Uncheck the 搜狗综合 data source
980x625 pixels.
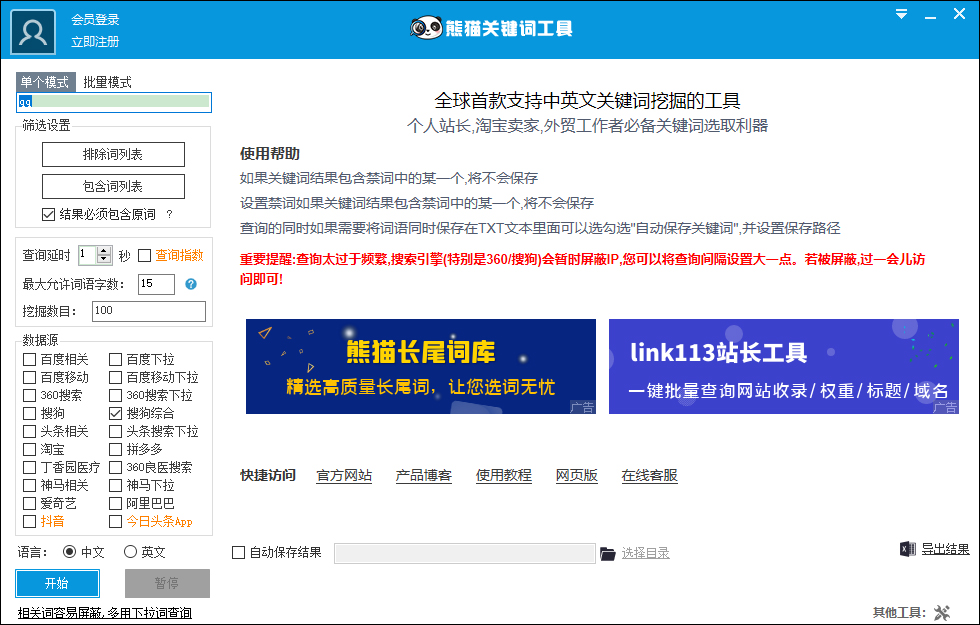click(115, 413)
